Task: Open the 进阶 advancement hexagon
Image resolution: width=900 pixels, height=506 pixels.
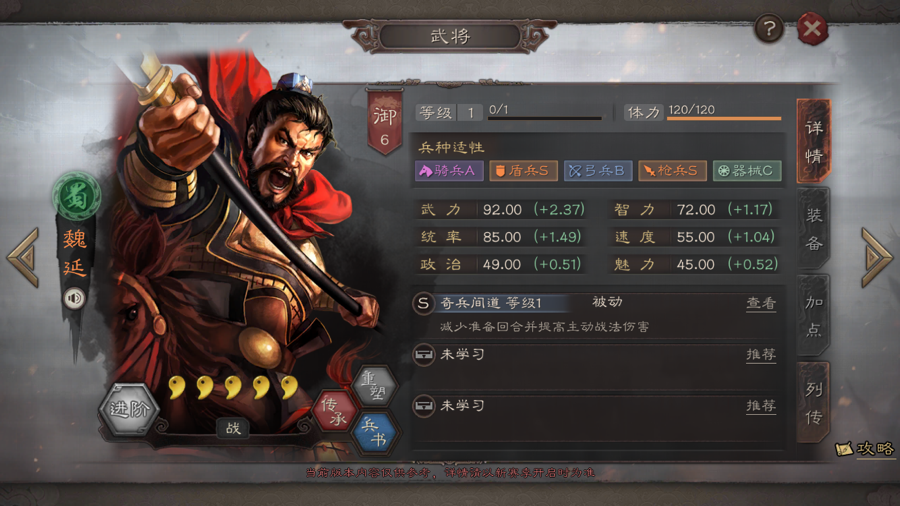Action: point(129,409)
